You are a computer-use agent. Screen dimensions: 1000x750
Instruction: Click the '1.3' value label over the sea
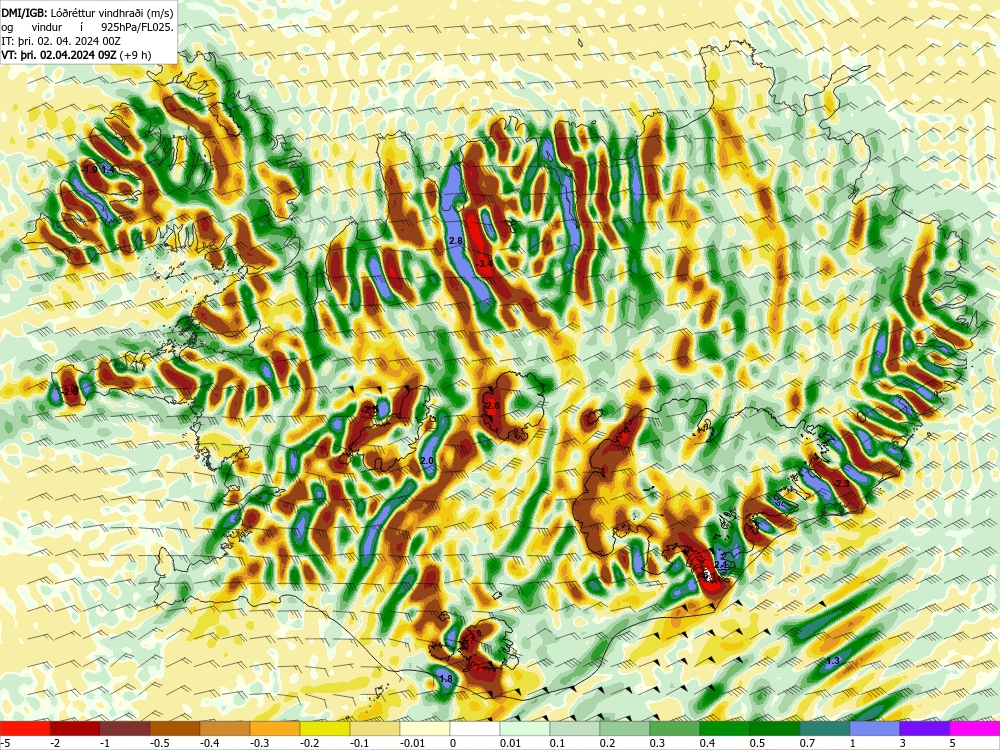pos(833,661)
